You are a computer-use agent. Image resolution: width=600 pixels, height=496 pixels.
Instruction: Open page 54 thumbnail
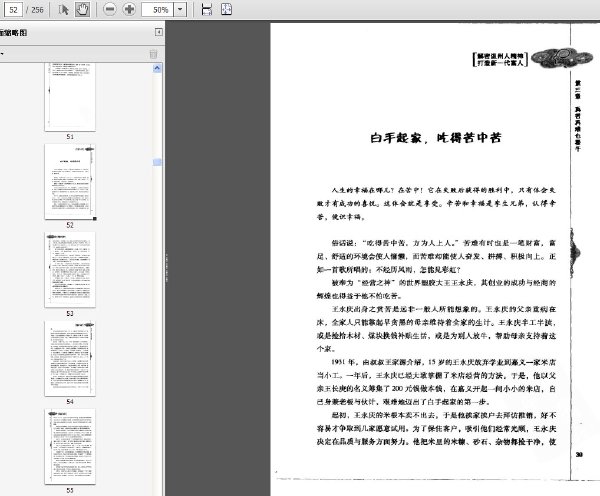click(x=70, y=358)
